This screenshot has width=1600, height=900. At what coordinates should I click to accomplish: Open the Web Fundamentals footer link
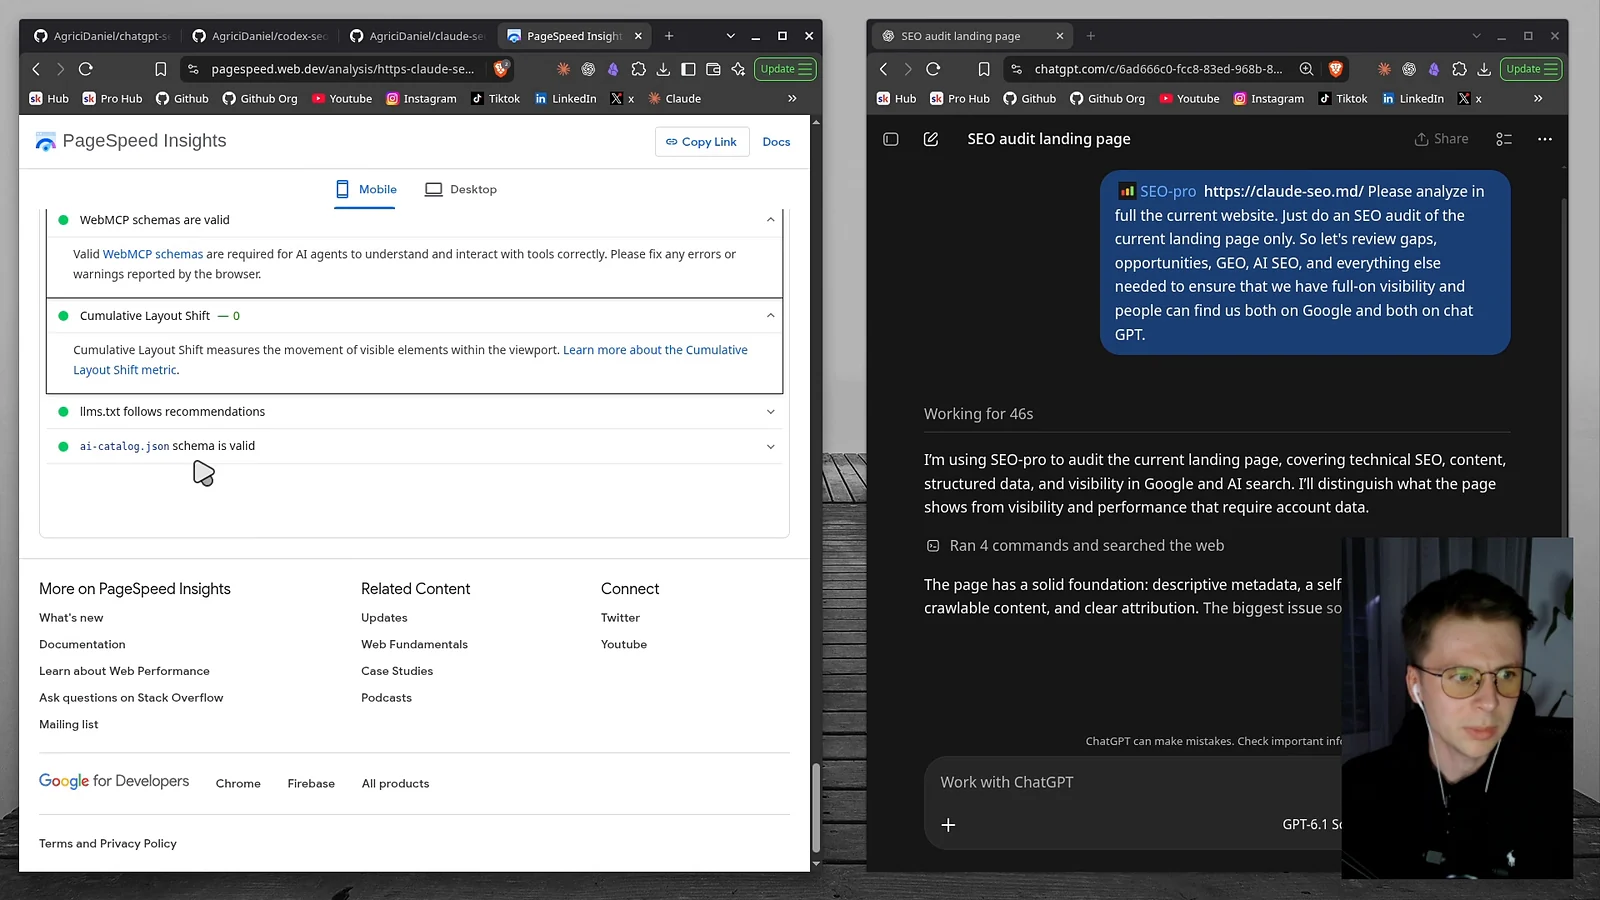click(x=414, y=645)
